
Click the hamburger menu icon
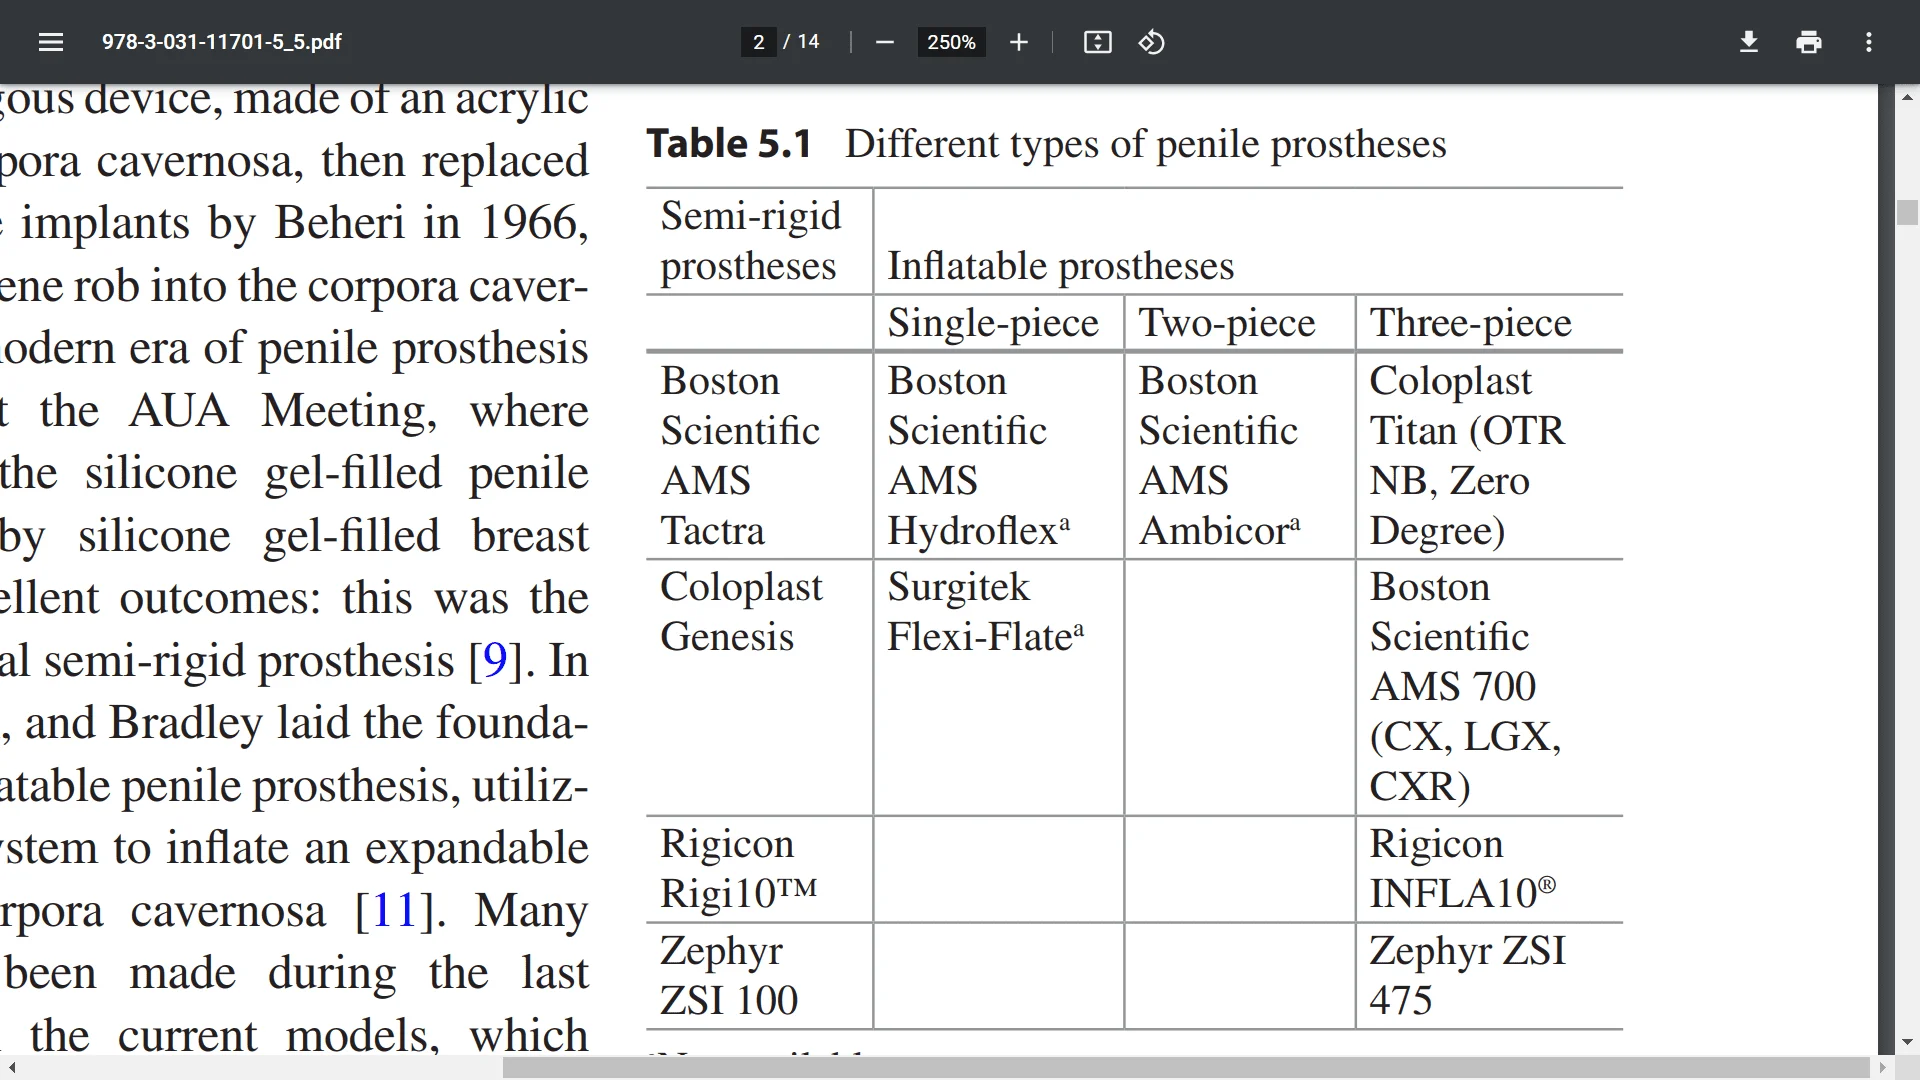click(x=51, y=42)
